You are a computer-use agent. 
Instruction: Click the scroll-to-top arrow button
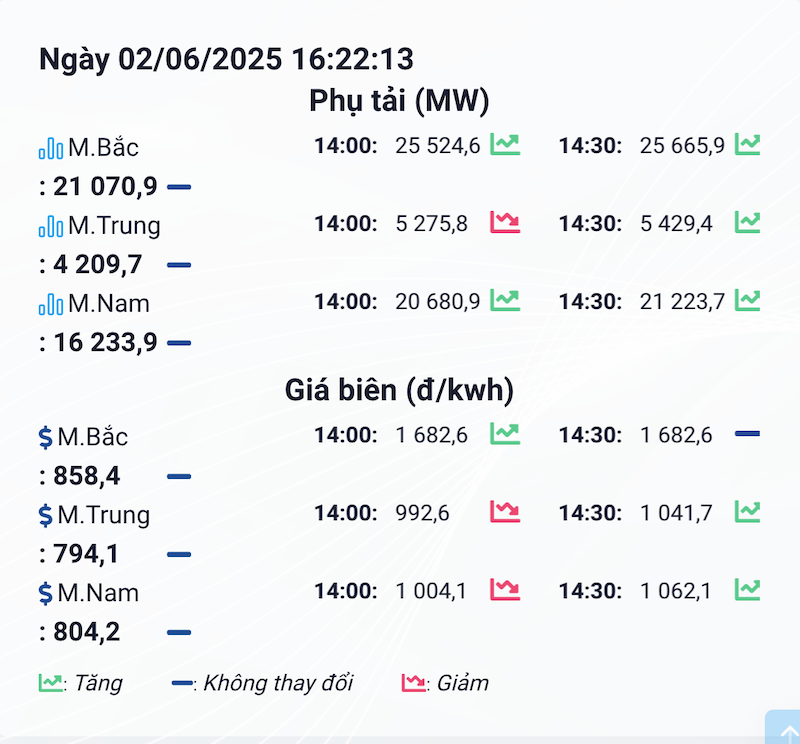(784, 728)
